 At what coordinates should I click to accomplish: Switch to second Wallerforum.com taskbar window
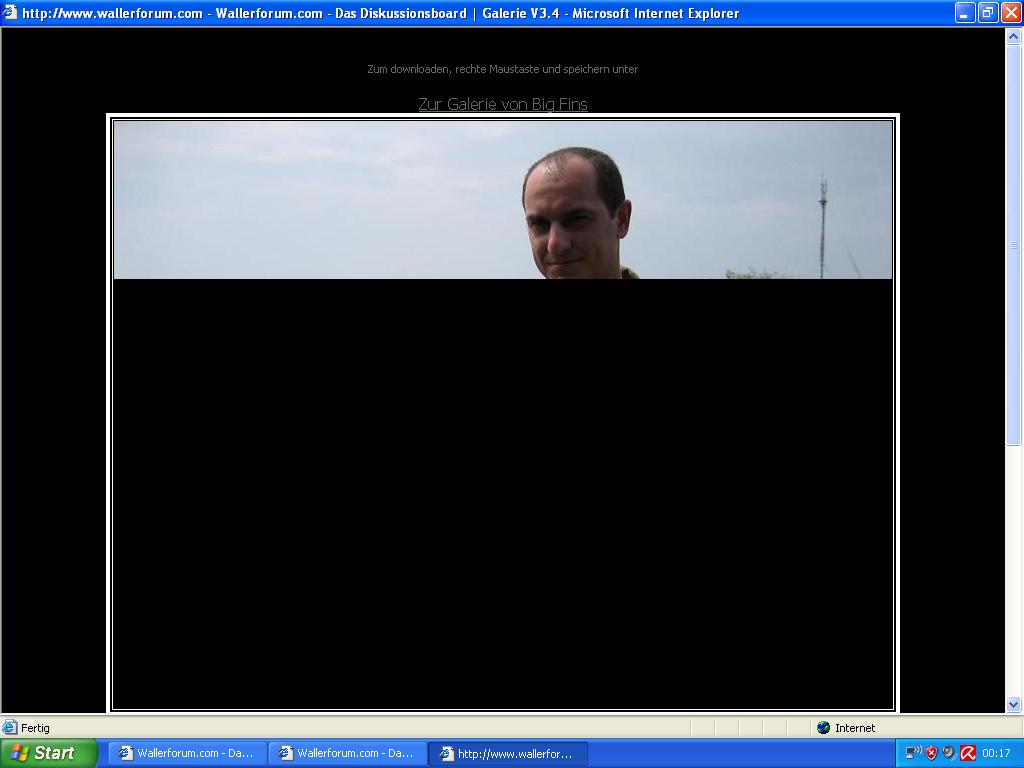347,753
